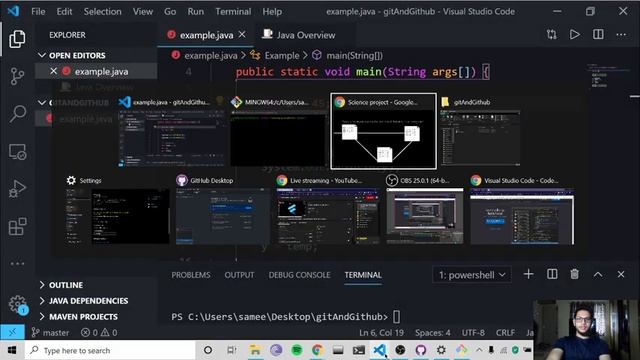The width and height of the screenshot is (640, 360).
Task: Close example.java in Open Editors list
Action: tap(53, 71)
